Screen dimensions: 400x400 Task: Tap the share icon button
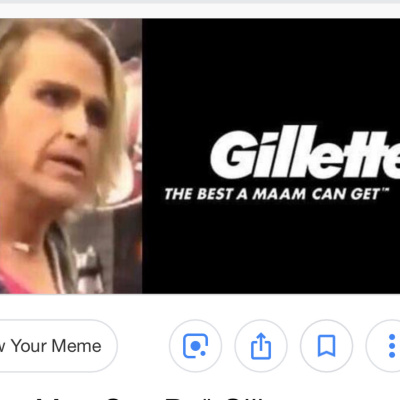point(261,346)
